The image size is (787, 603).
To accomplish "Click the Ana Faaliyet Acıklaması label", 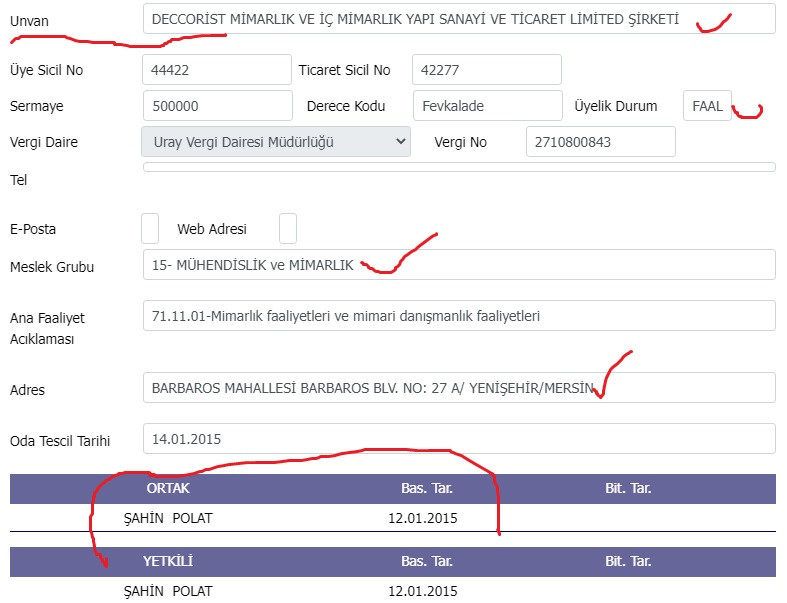I will pos(47,328).
